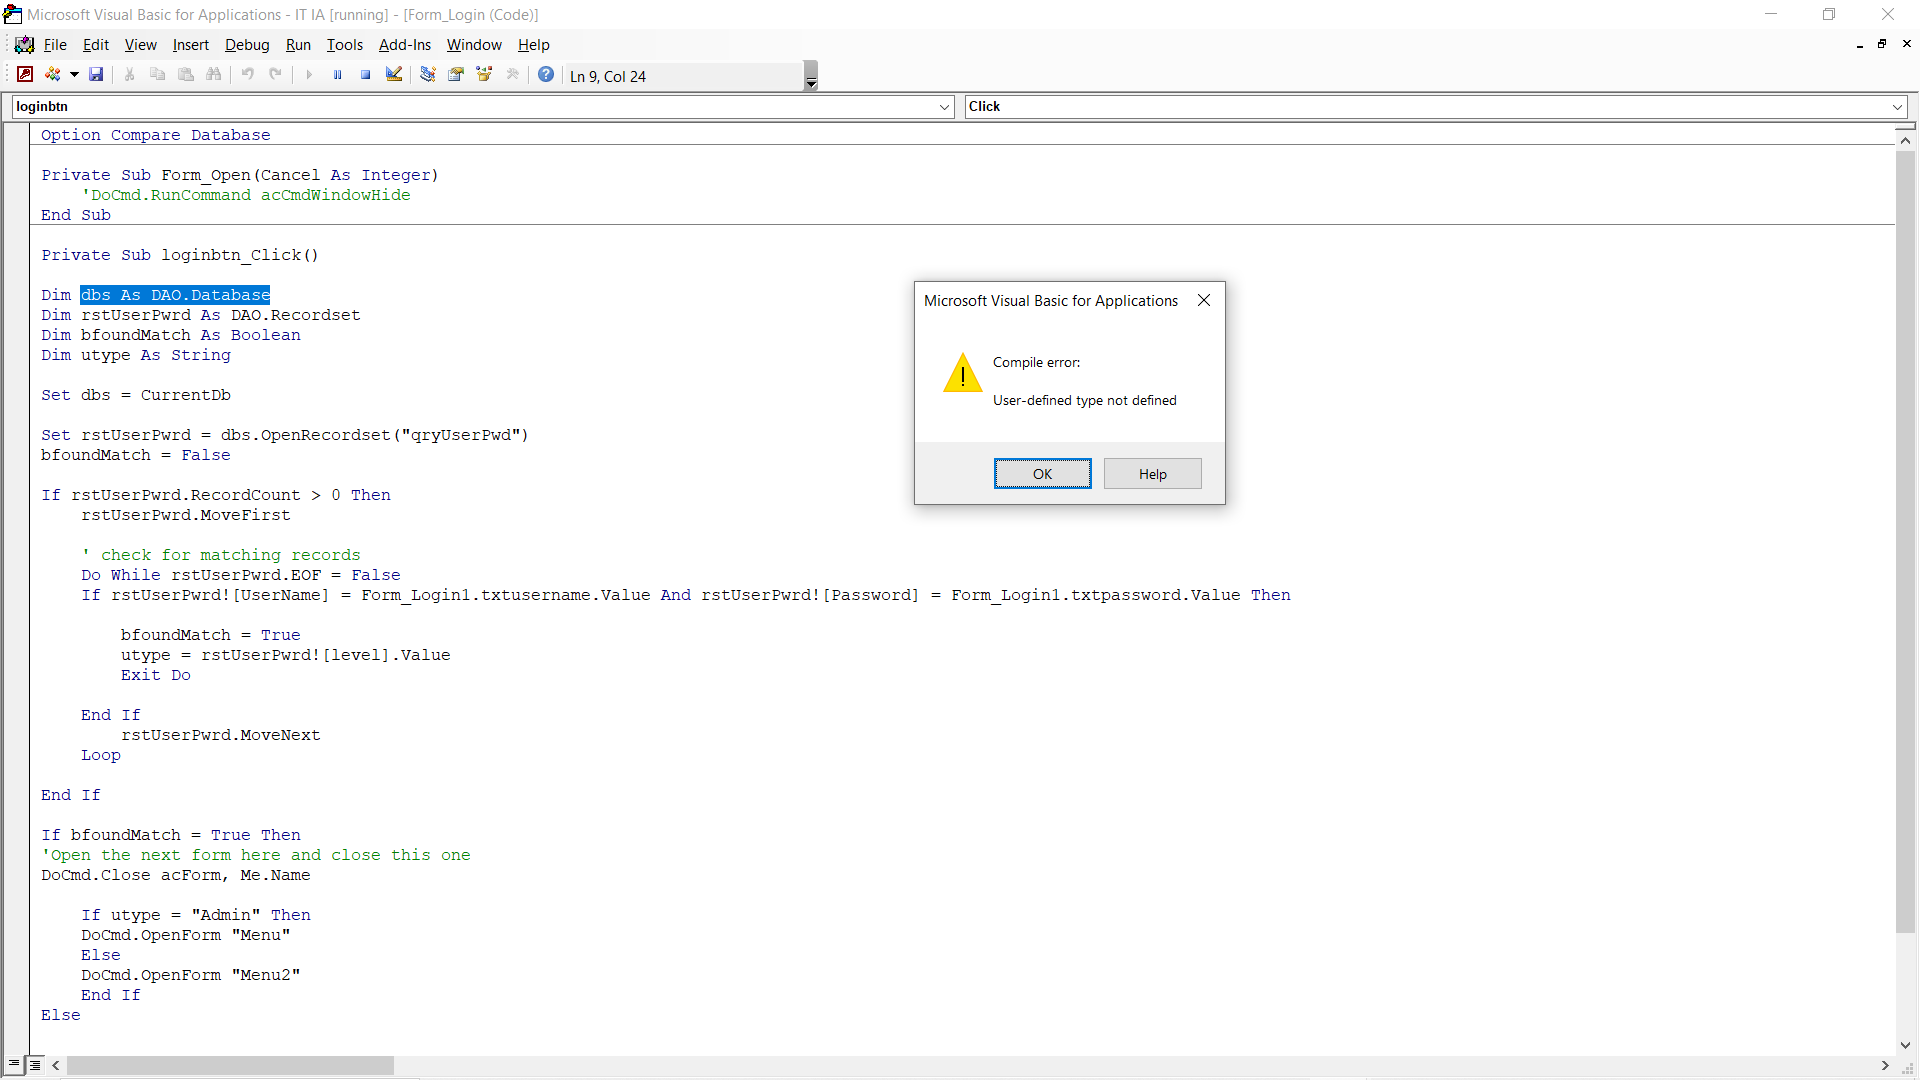This screenshot has width=1920, height=1080.
Task: Open the Run menu
Action: tap(298, 45)
